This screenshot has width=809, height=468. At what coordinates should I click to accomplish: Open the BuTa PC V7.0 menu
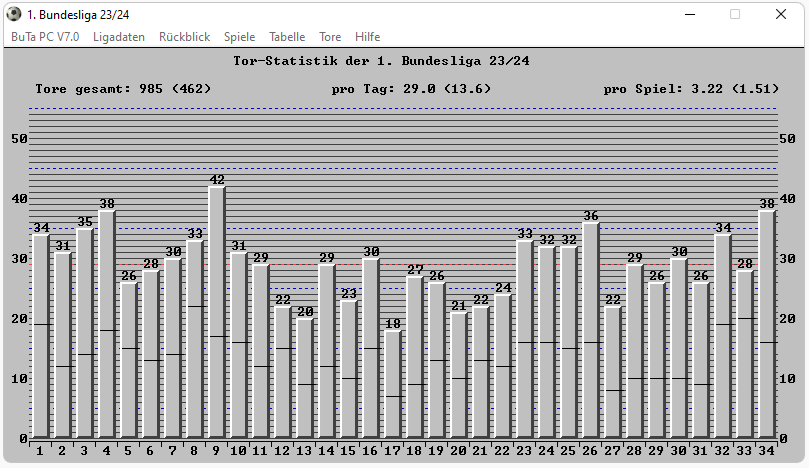pyautogui.click(x=45, y=37)
